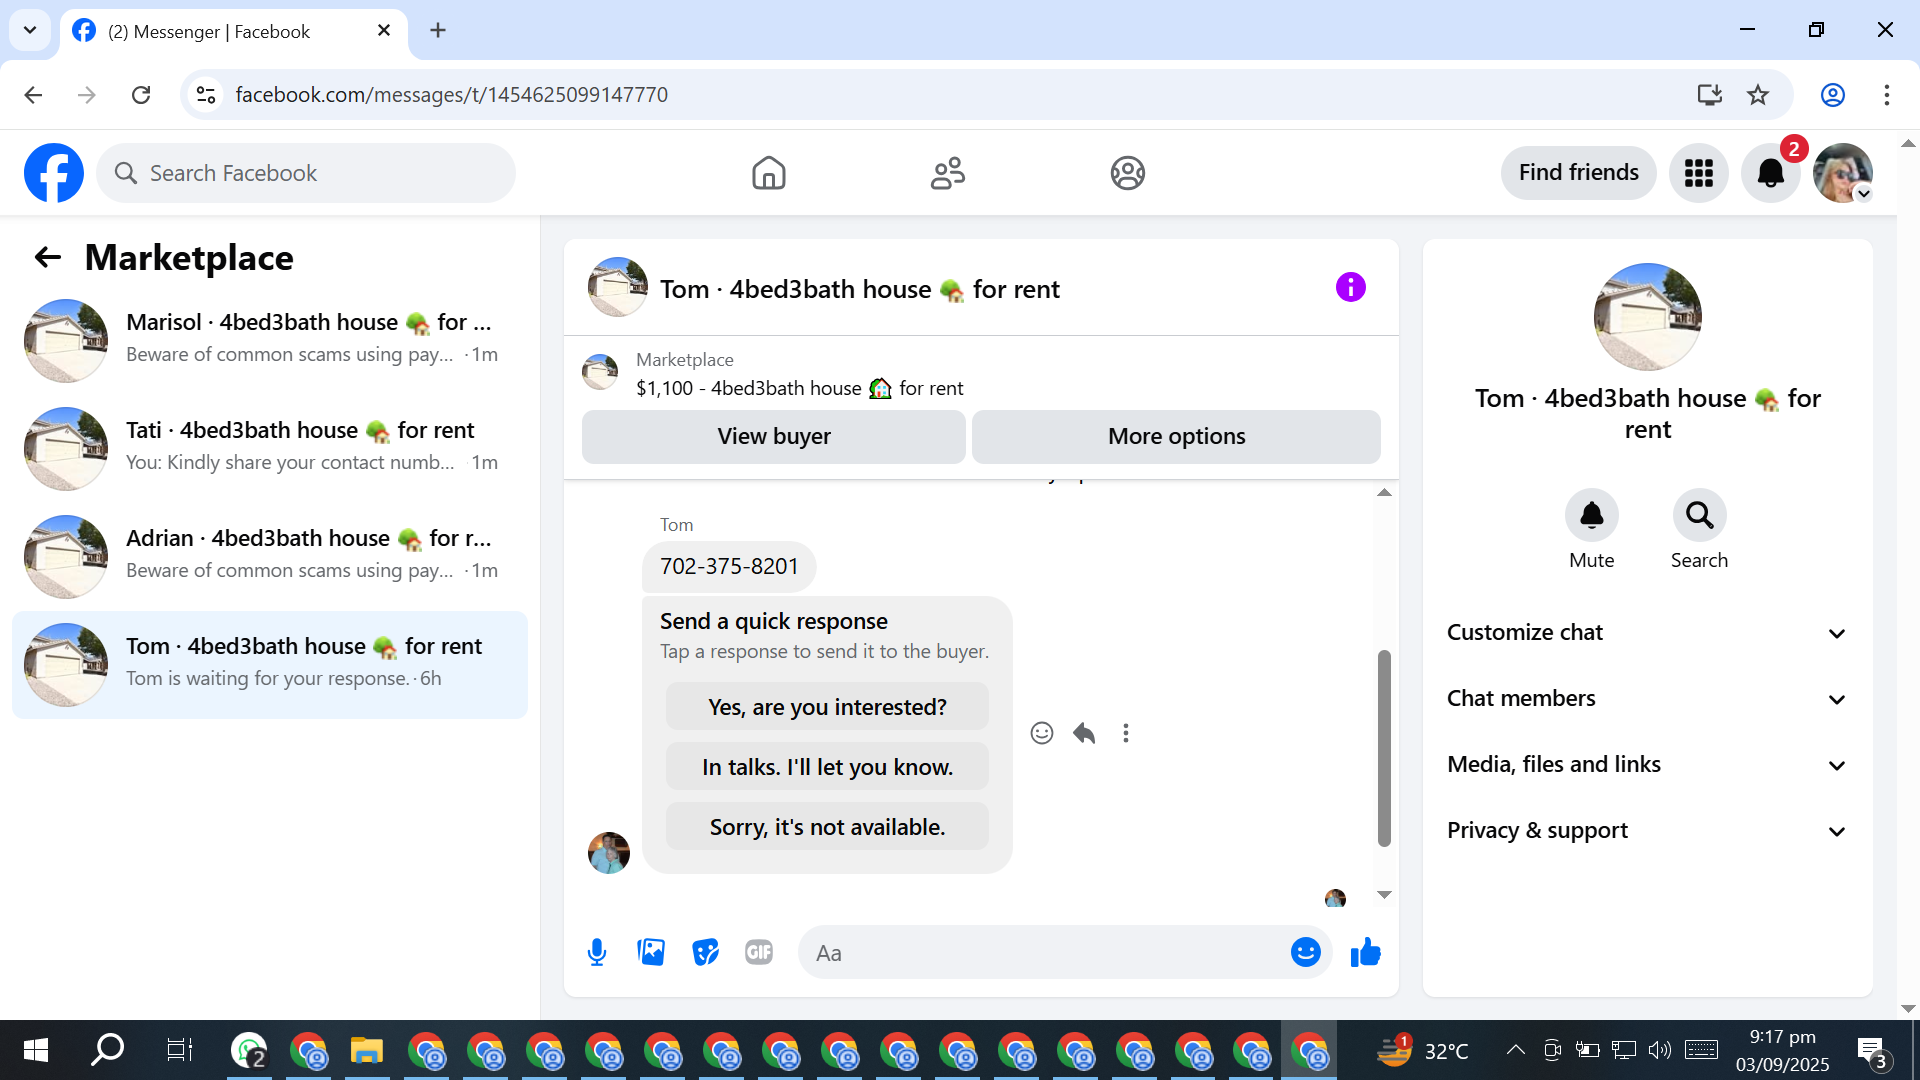Image resolution: width=1920 pixels, height=1080 pixels.
Task: Open the Home feed icon
Action: [768, 173]
